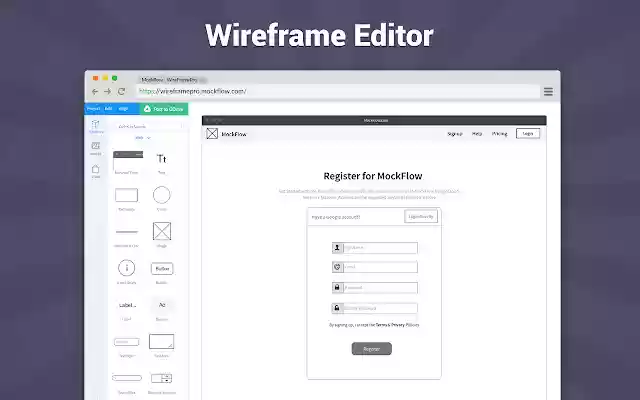Click the browser back arrow
The image size is (640, 400).
95,91
